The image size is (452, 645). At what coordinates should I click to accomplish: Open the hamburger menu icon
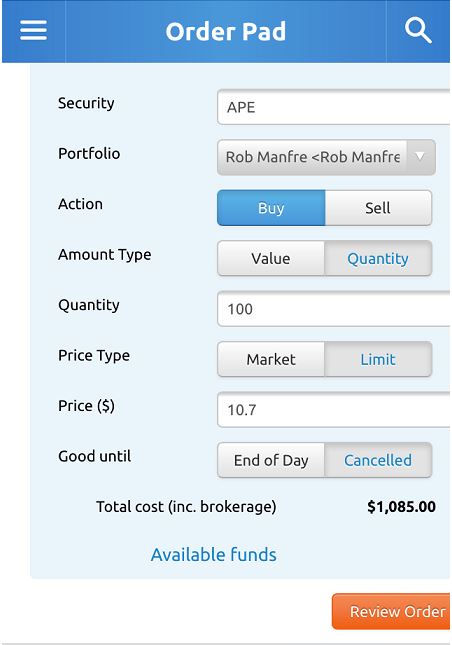click(33, 31)
